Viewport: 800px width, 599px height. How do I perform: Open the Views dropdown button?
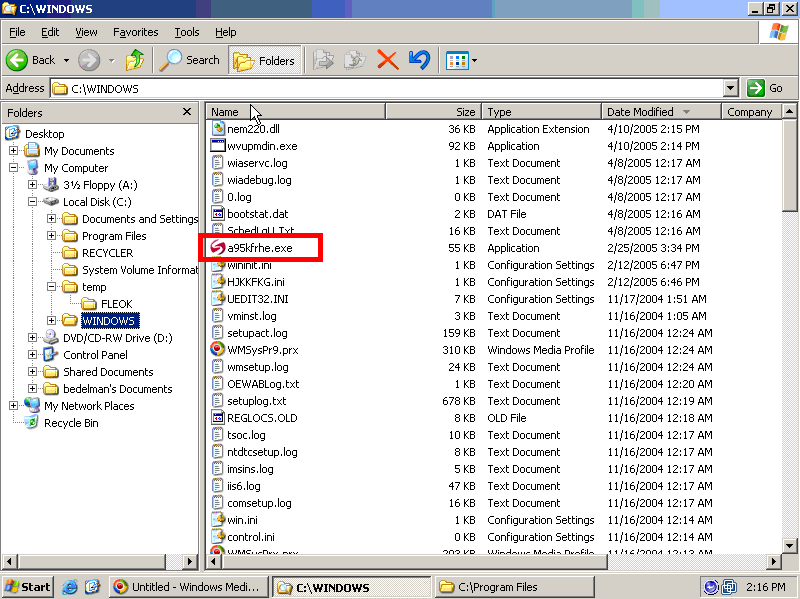pyautogui.click(x=462, y=60)
